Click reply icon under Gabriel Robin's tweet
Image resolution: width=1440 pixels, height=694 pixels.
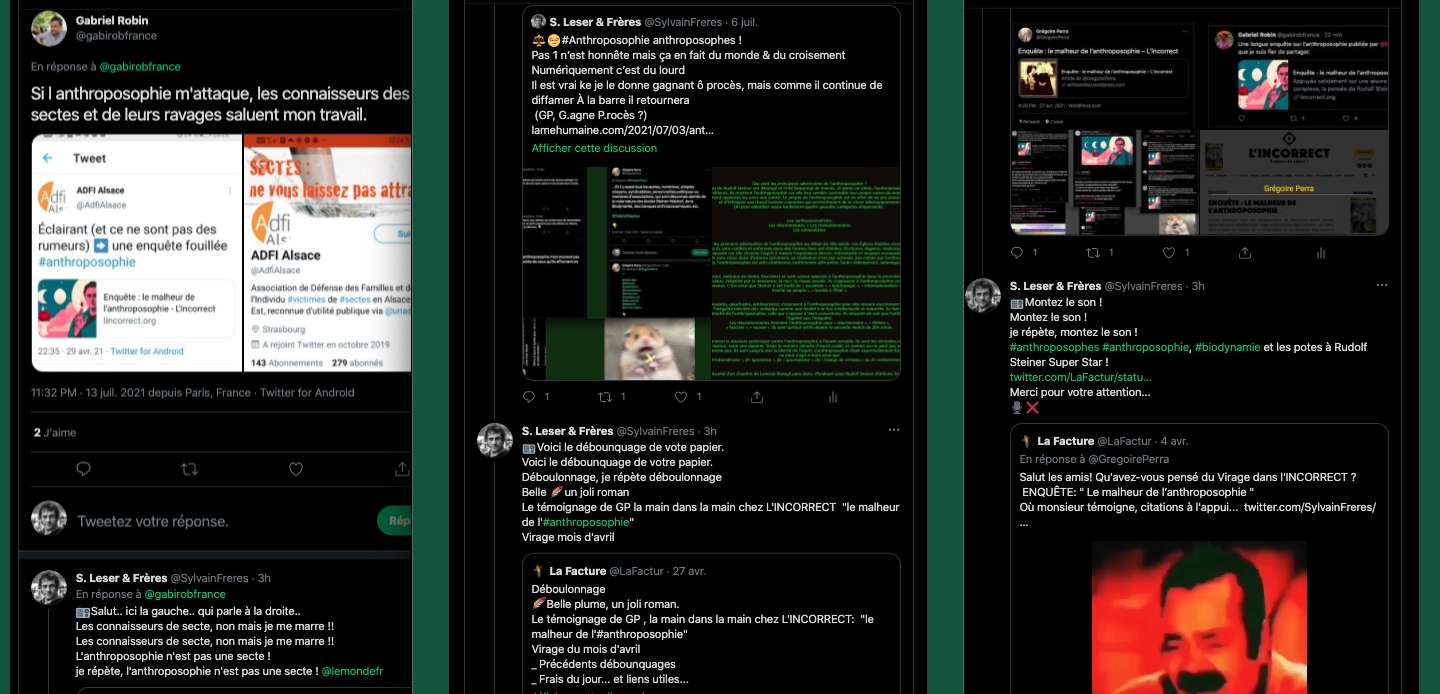pyautogui.click(x=84, y=469)
